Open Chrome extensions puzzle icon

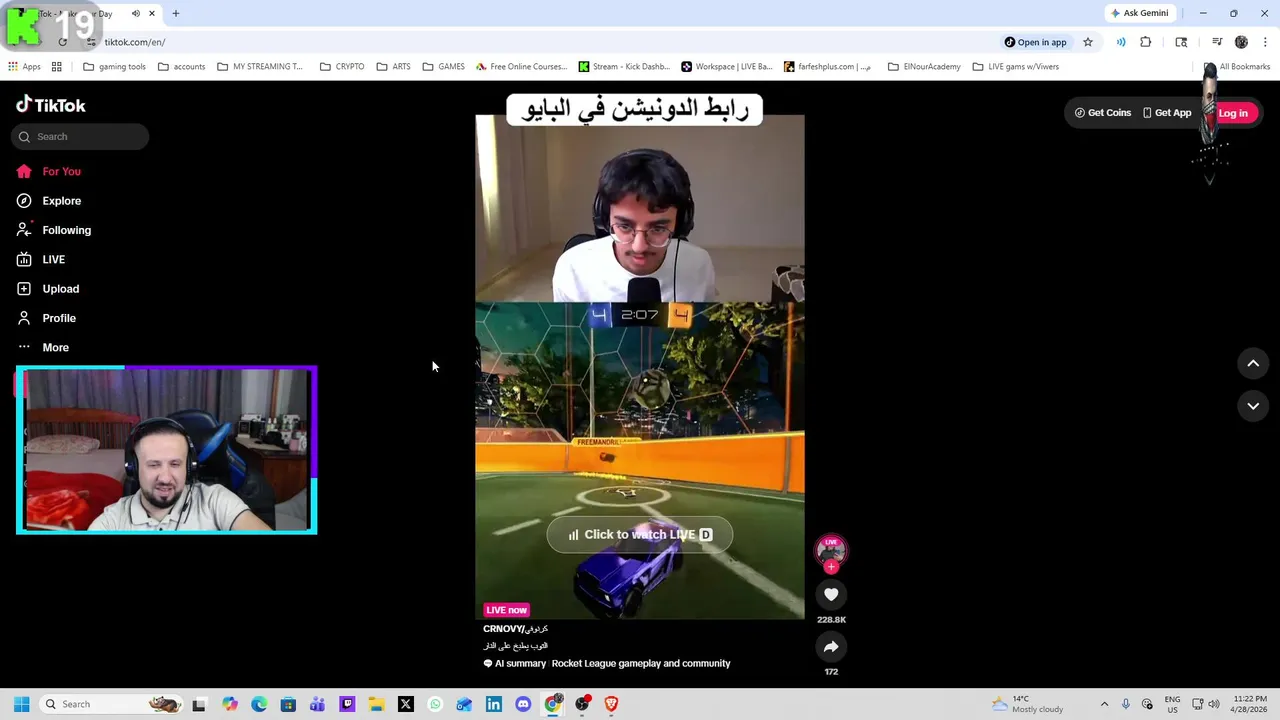coord(1146,42)
